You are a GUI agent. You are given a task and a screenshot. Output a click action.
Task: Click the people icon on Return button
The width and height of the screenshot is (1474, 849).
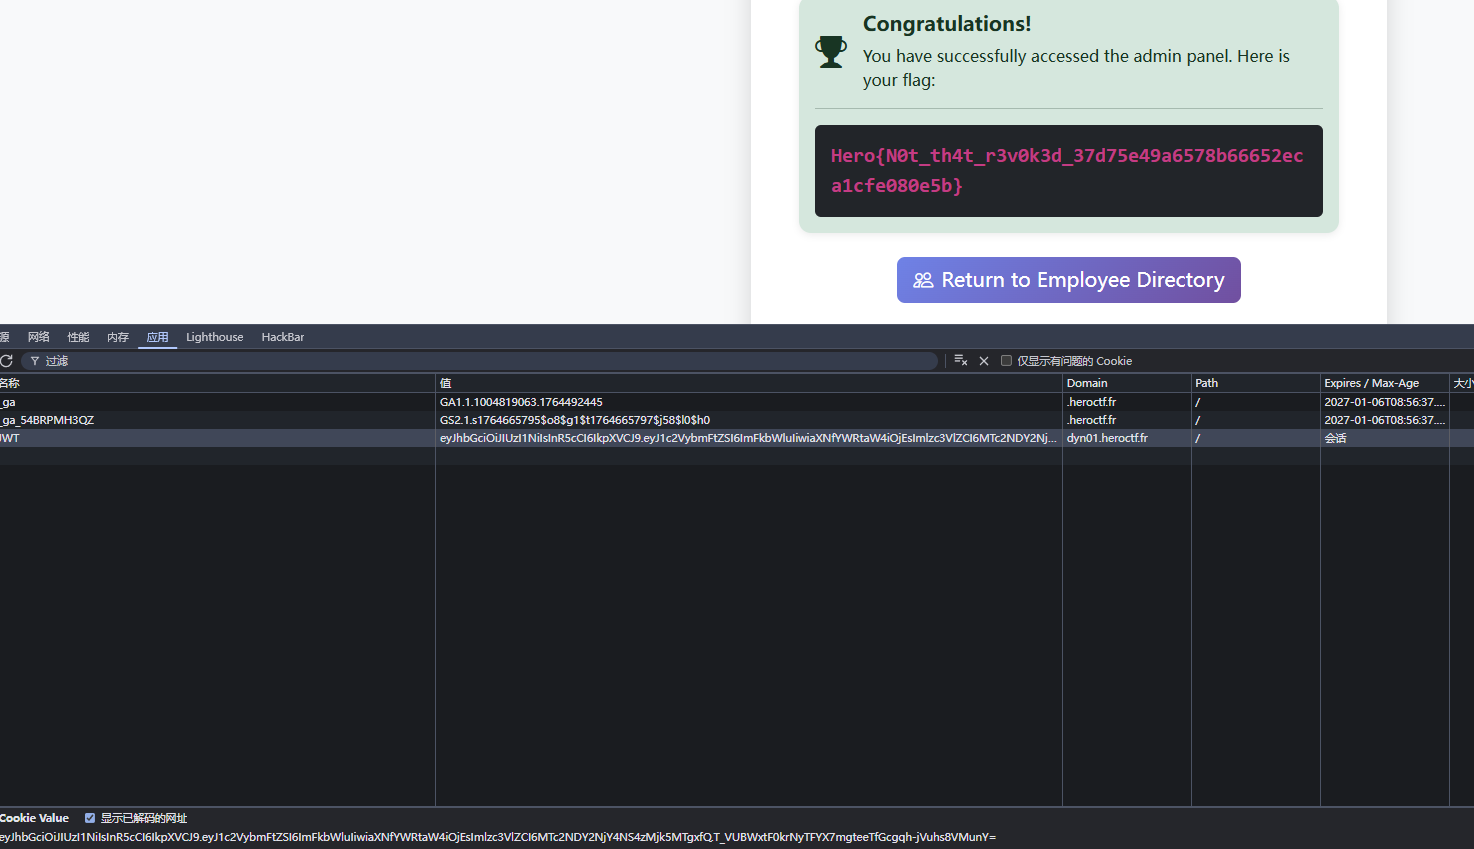click(x=923, y=280)
